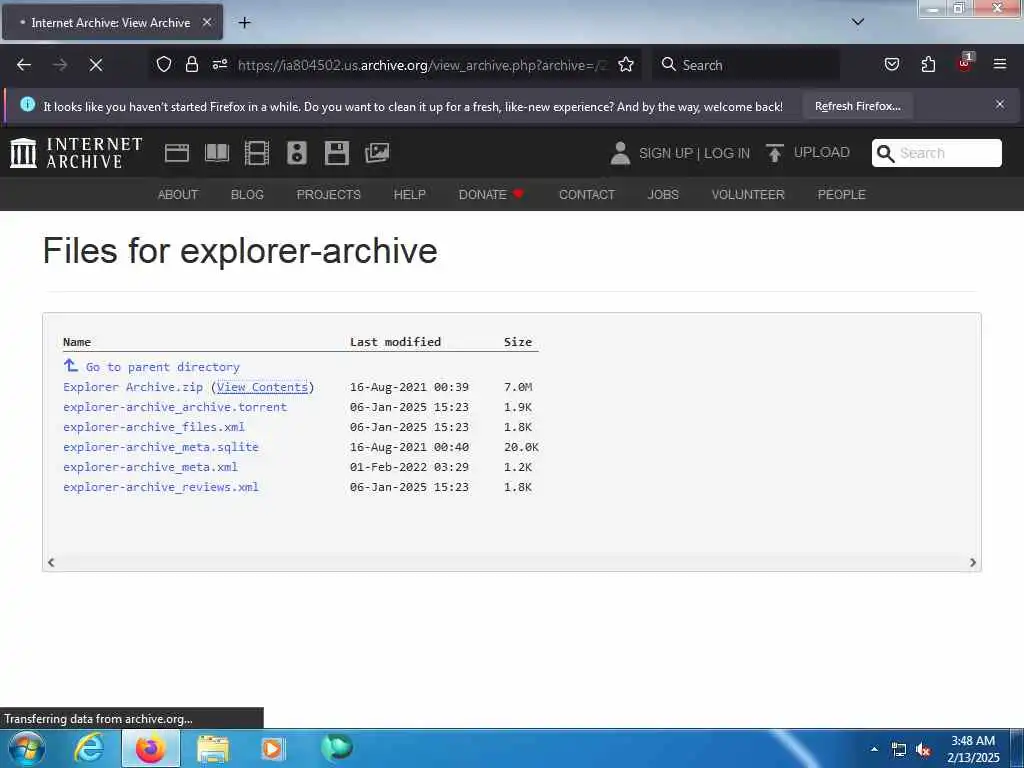Click the LOG IN link
This screenshot has height=768, width=1024.
point(727,153)
